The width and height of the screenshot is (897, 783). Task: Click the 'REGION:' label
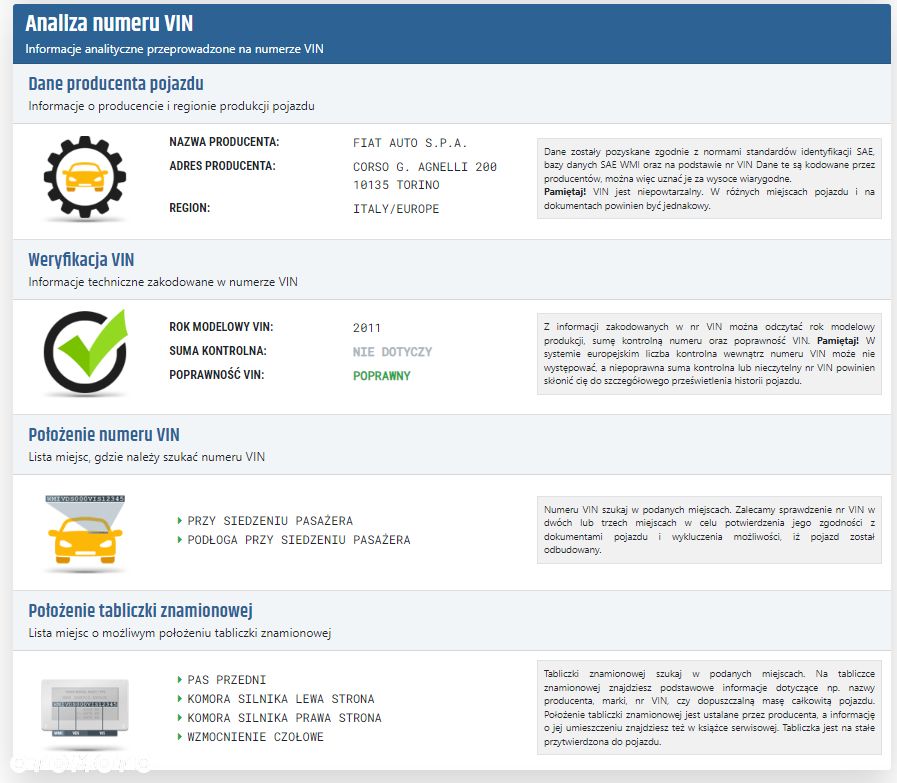pyautogui.click(x=189, y=208)
